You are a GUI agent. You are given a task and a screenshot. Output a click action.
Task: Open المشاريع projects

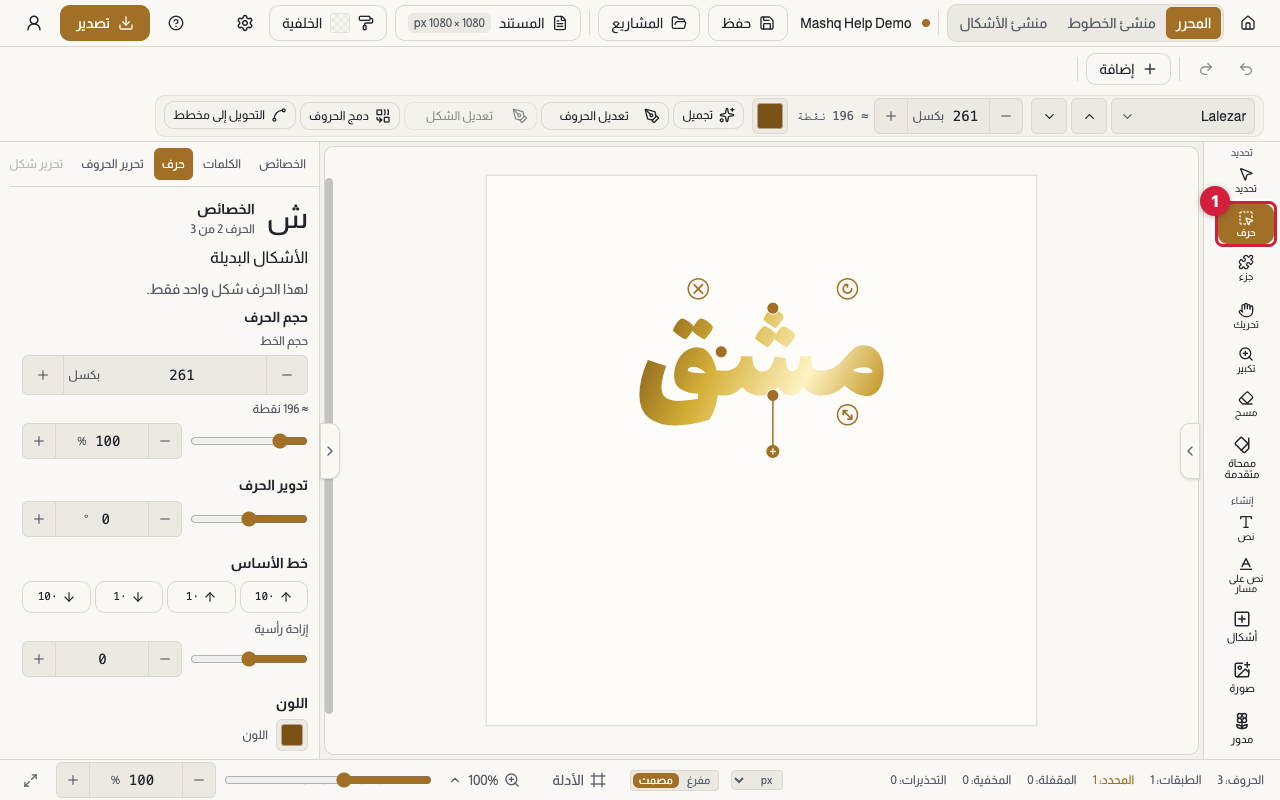(x=649, y=23)
